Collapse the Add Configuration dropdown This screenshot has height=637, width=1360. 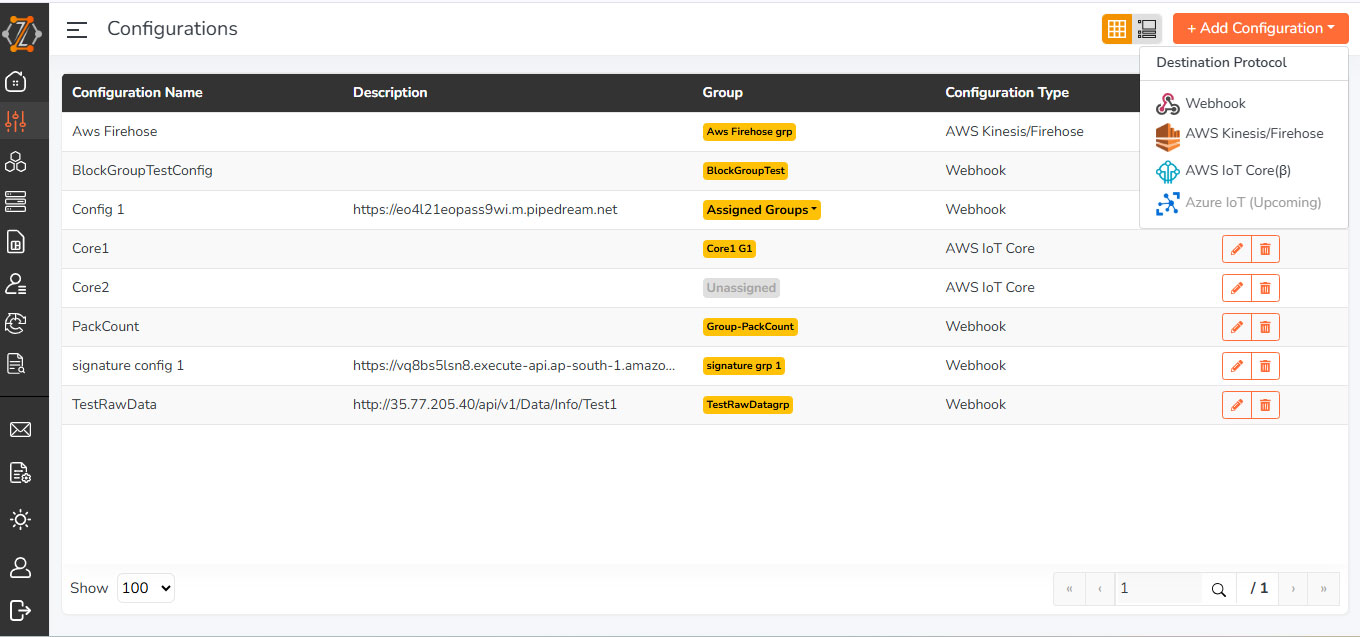[1260, 29]
